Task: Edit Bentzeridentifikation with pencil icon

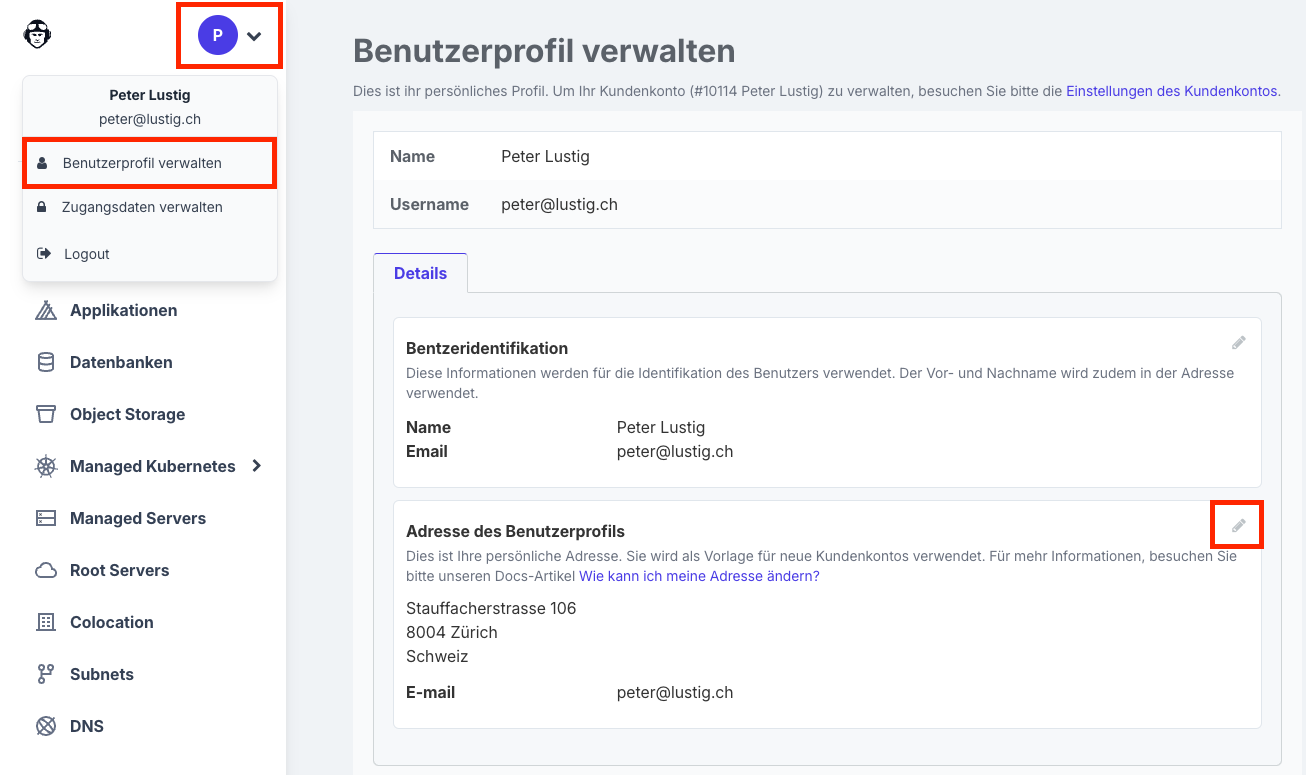Action: 1239,343
